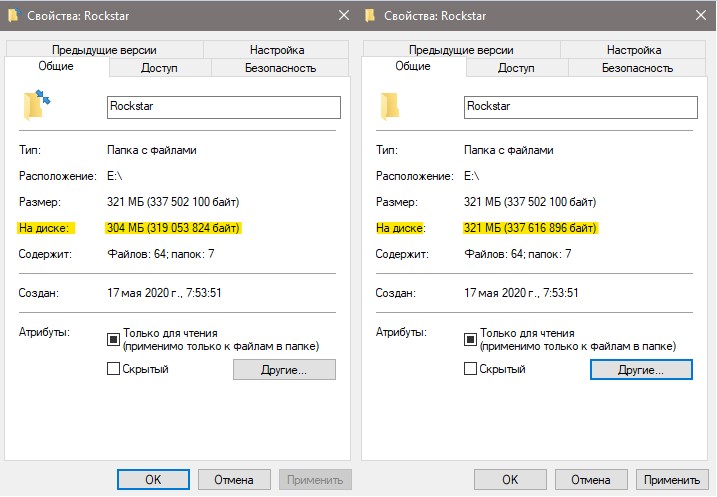Switch to Безопасность tab in left window
This screenshot has width=717, height=497.
coord(280,68)
